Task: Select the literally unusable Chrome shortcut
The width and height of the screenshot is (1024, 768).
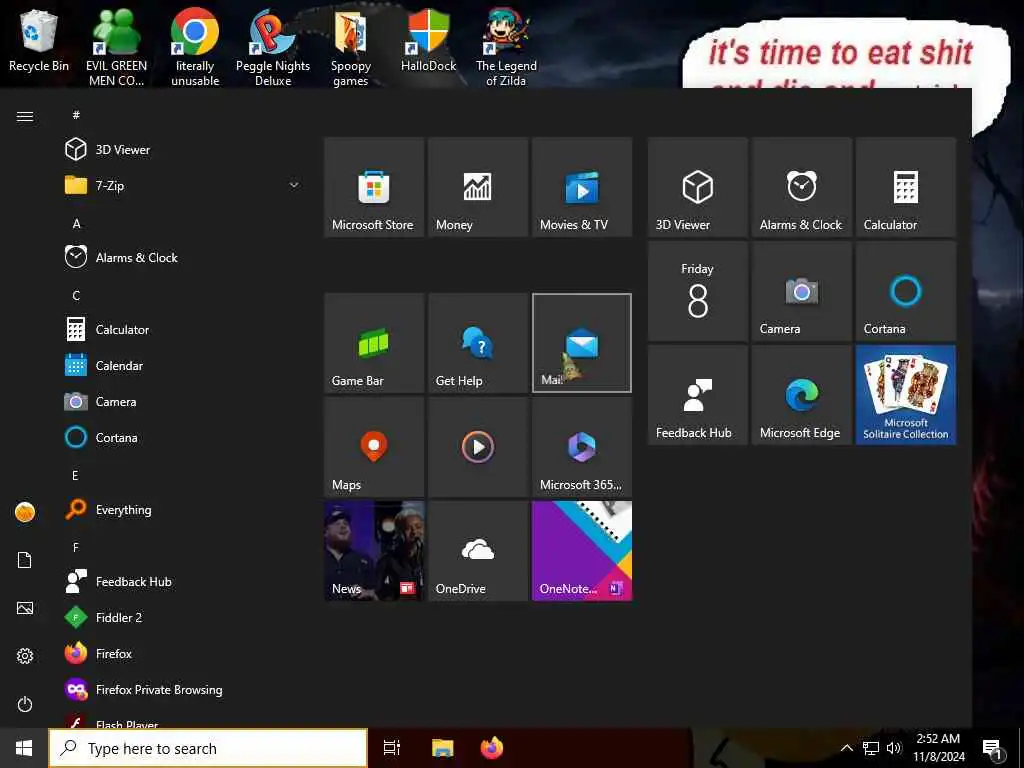Action: [x=195, y=47]
